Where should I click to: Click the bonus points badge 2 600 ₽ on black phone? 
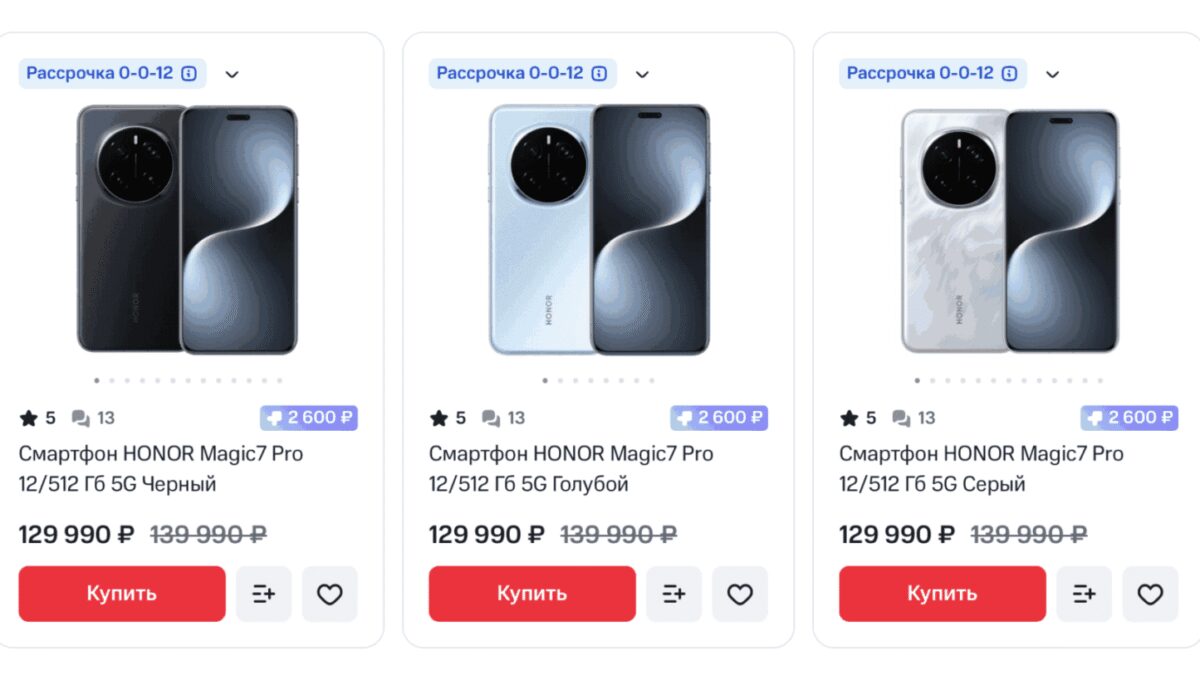tap(309, 418)
